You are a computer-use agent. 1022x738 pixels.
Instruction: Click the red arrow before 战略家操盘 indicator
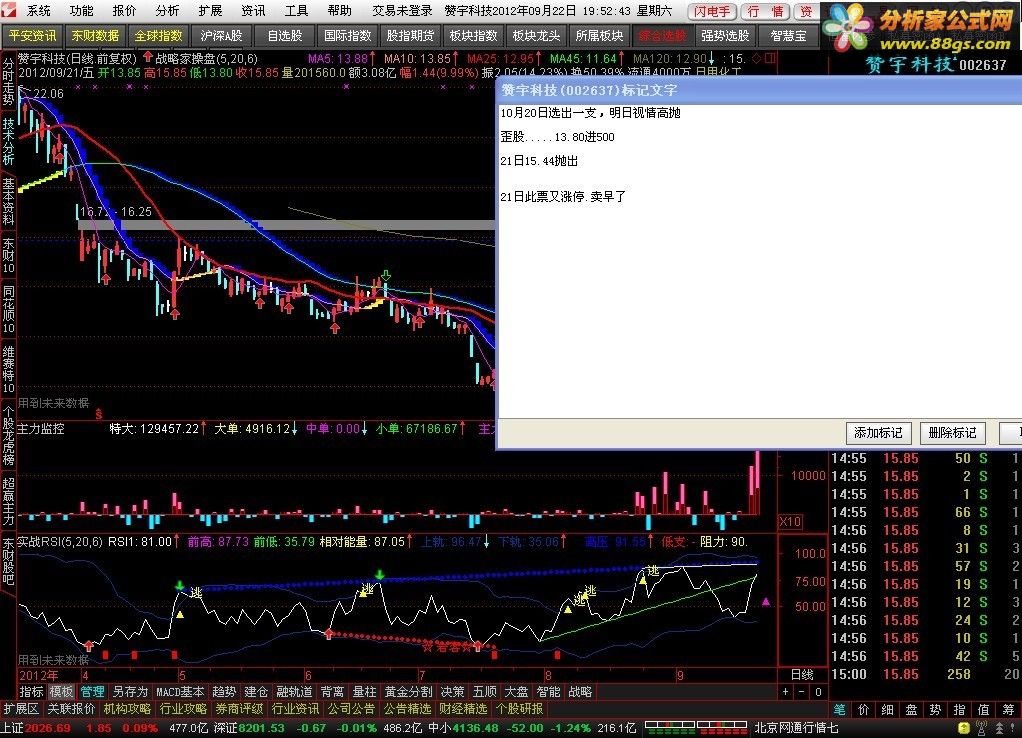(x=148, y=58)
